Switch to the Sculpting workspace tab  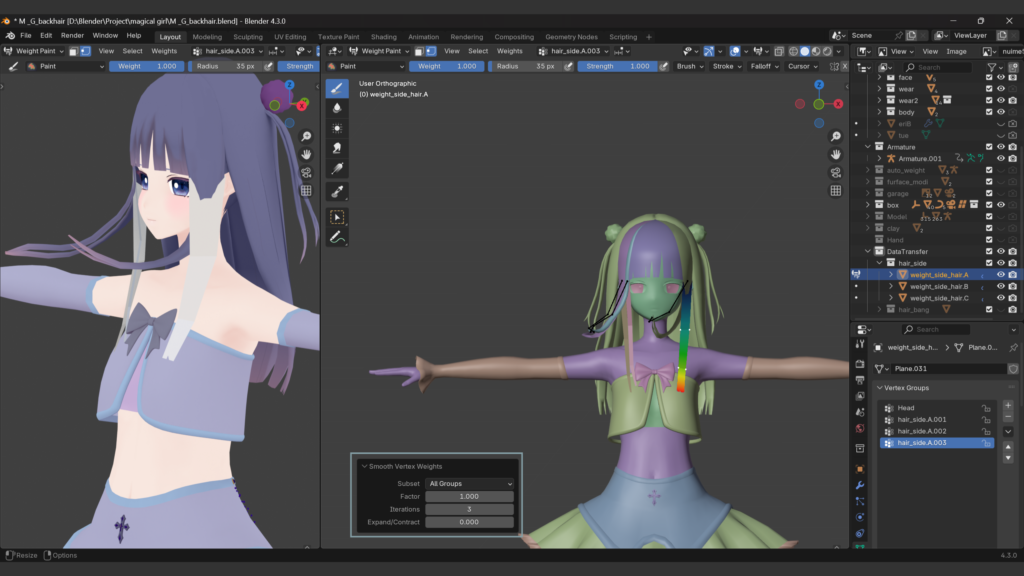(x=247, y=37)
